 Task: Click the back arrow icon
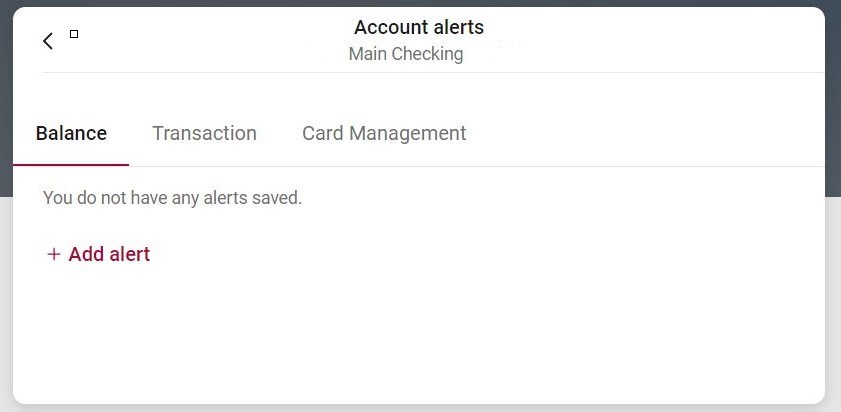(x=48, y=41)
